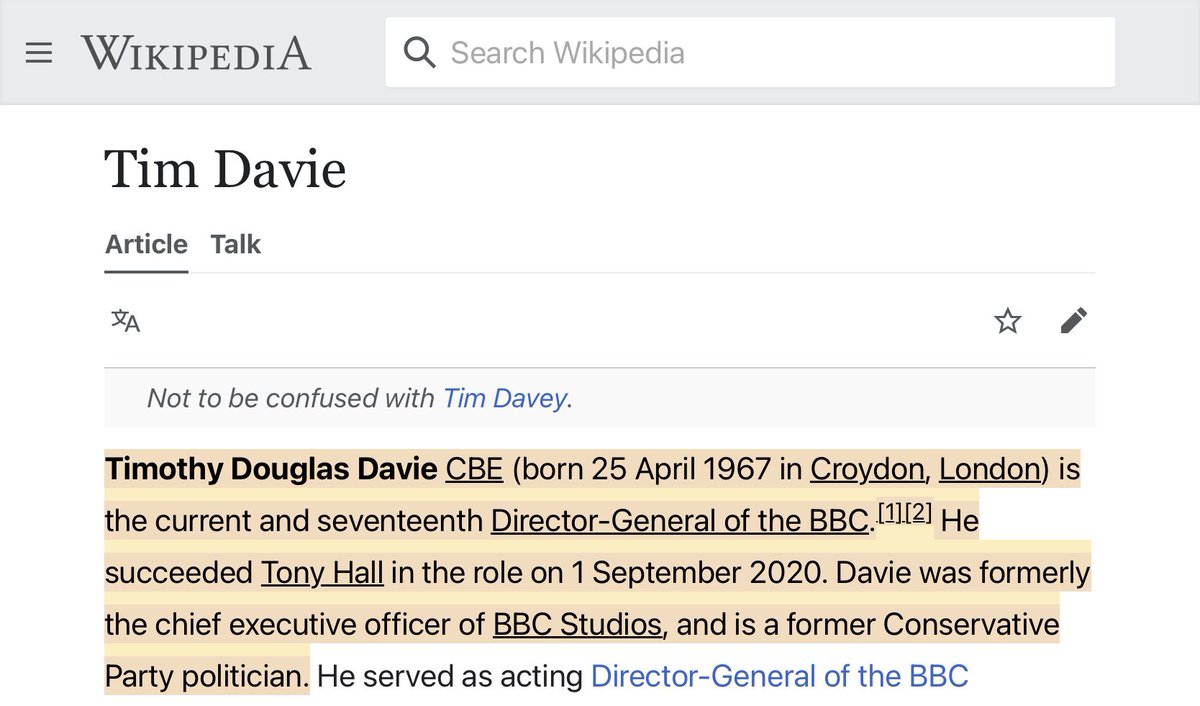
Task: Click the page heading Tim Davie
Action: point(225,170)
